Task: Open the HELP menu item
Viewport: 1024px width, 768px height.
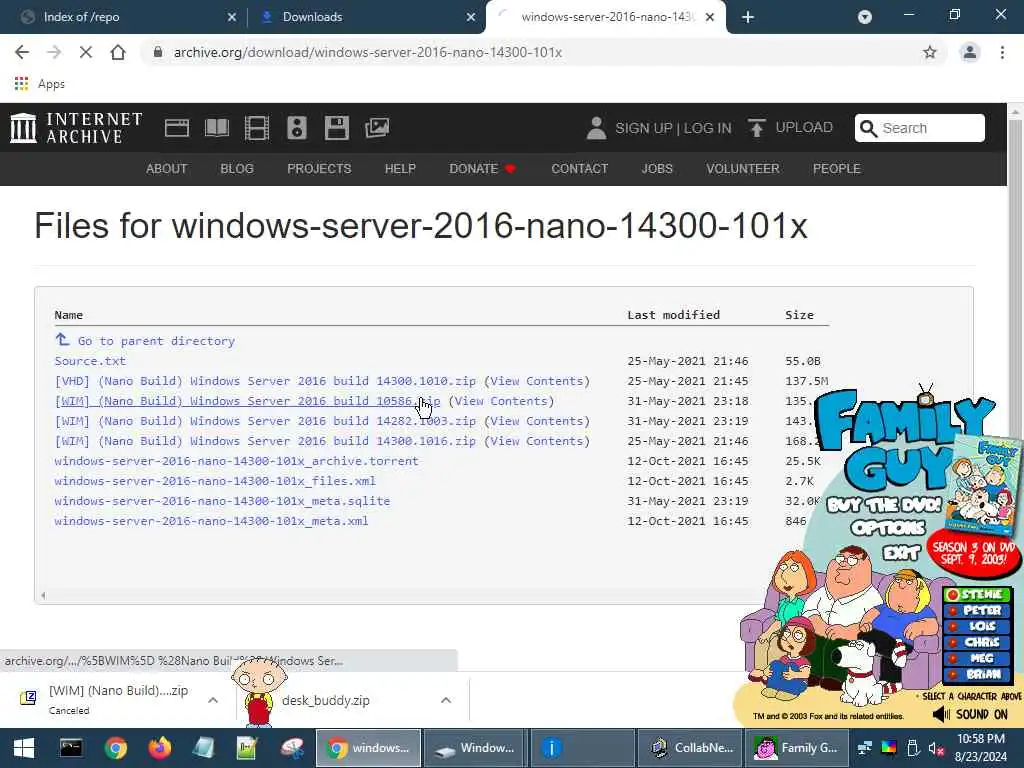Action: tap(400, 168)
